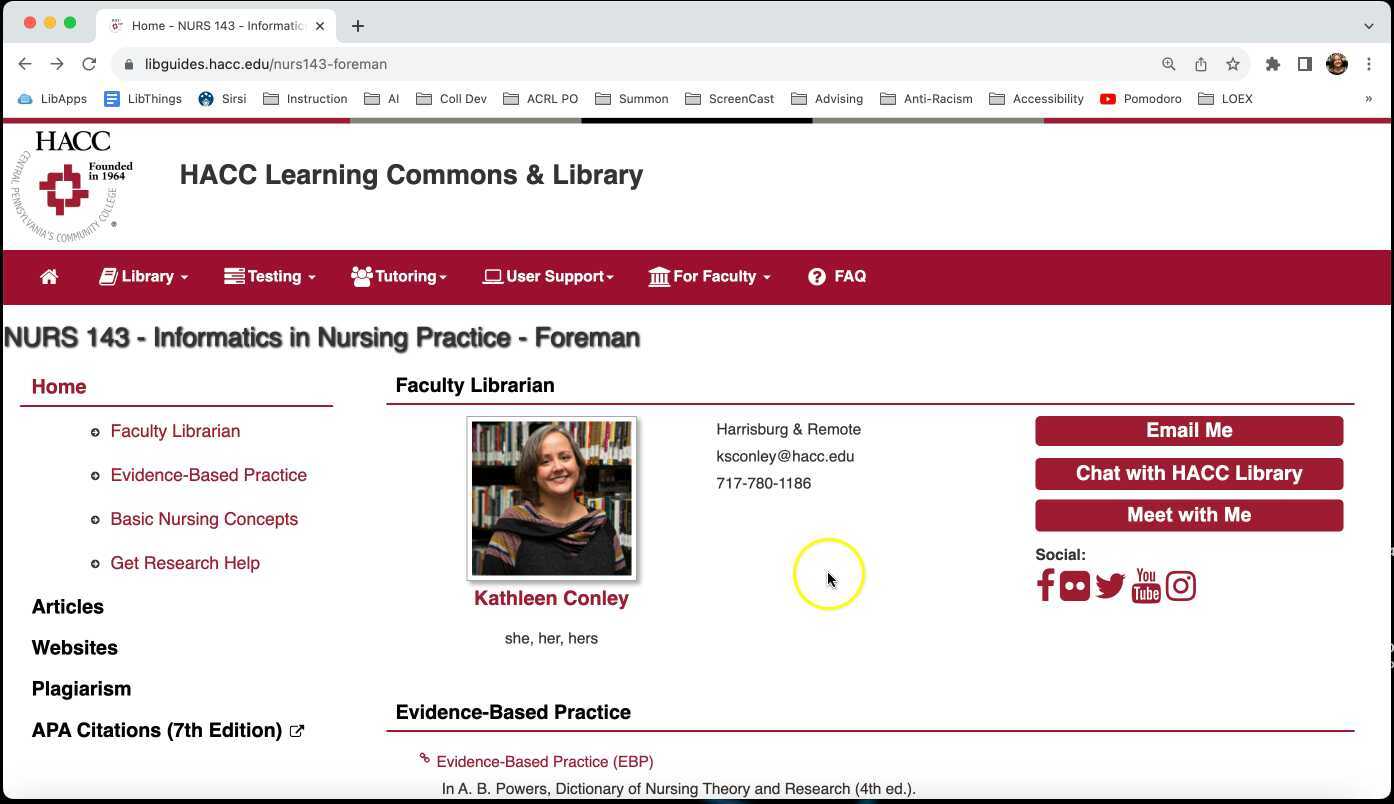
Task: Click the home icon in the red navigation bar
Action: pyautogui.click(x=49, y=276)
